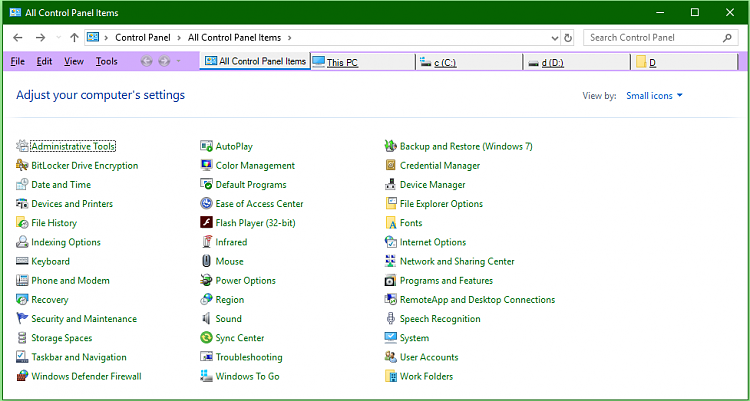Image resolution: width=750 pixels, height=401 pixels.
Task: Click the Mouse icon
Action: 206,261
